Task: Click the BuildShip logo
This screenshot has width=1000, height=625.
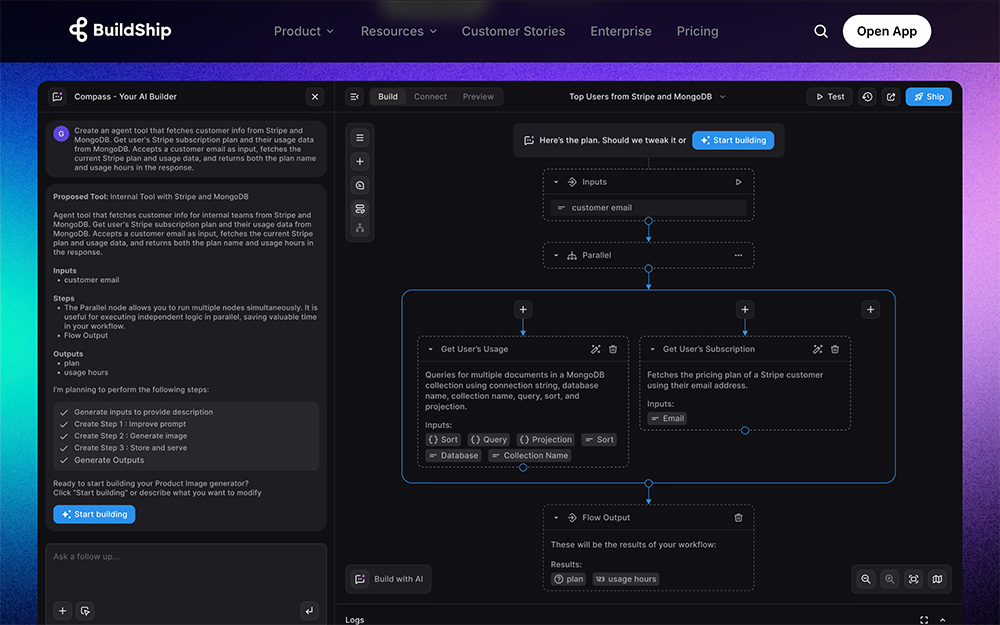Action: [120, 30]
